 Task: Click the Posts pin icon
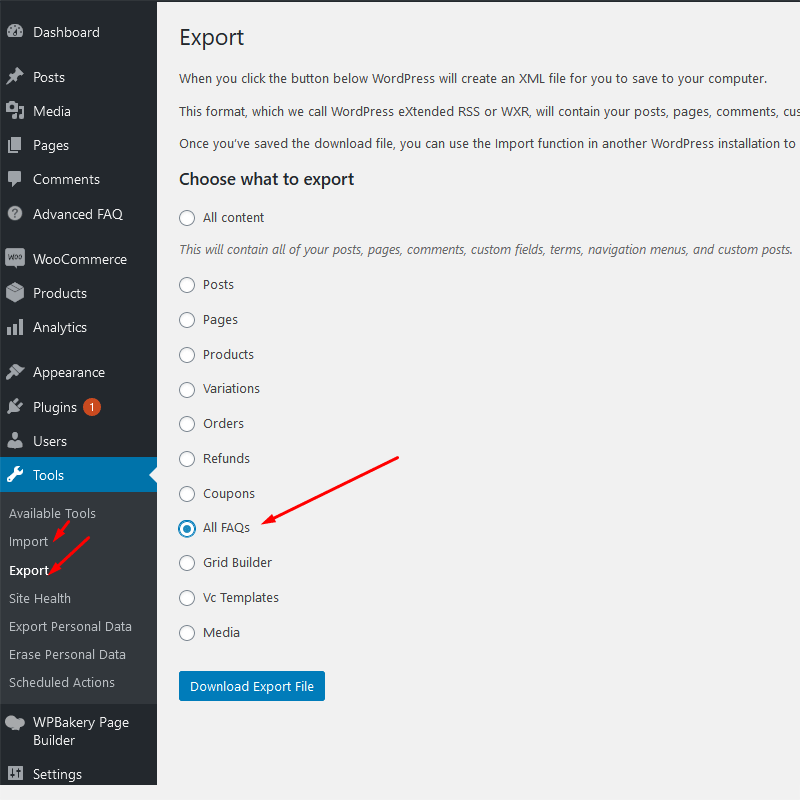[16, 77]
